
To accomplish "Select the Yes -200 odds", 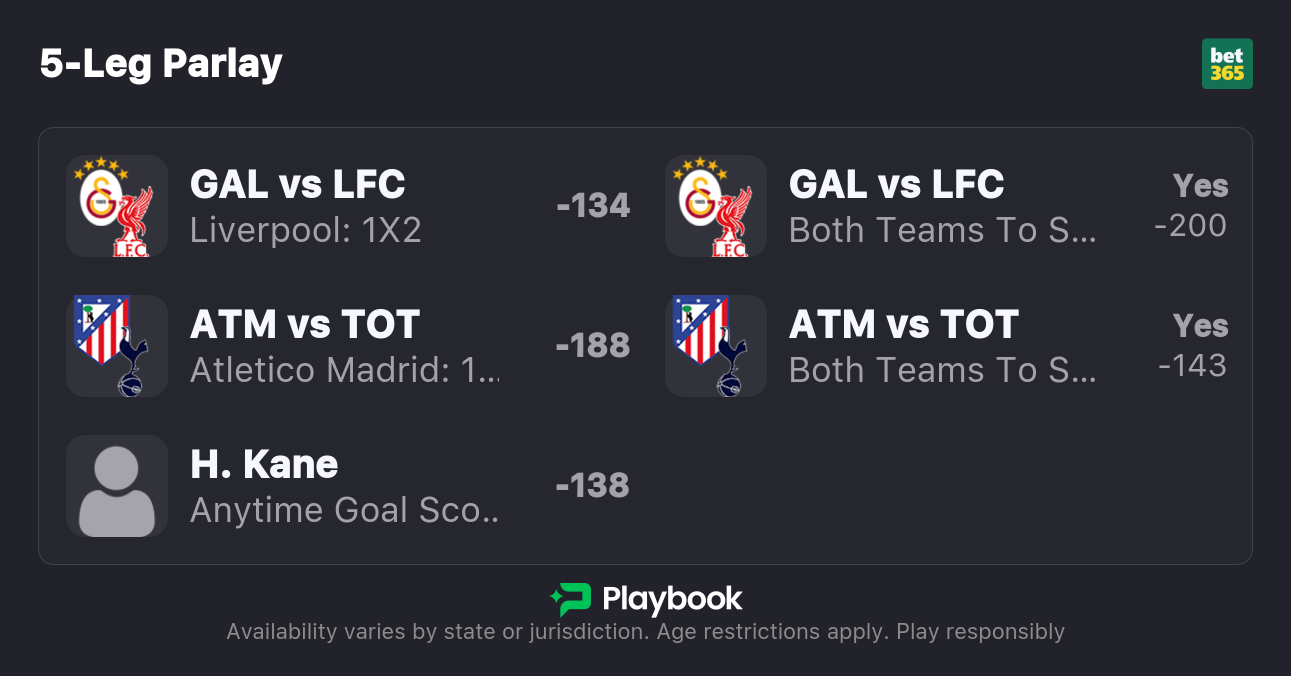I will [x=1193, y=207].
